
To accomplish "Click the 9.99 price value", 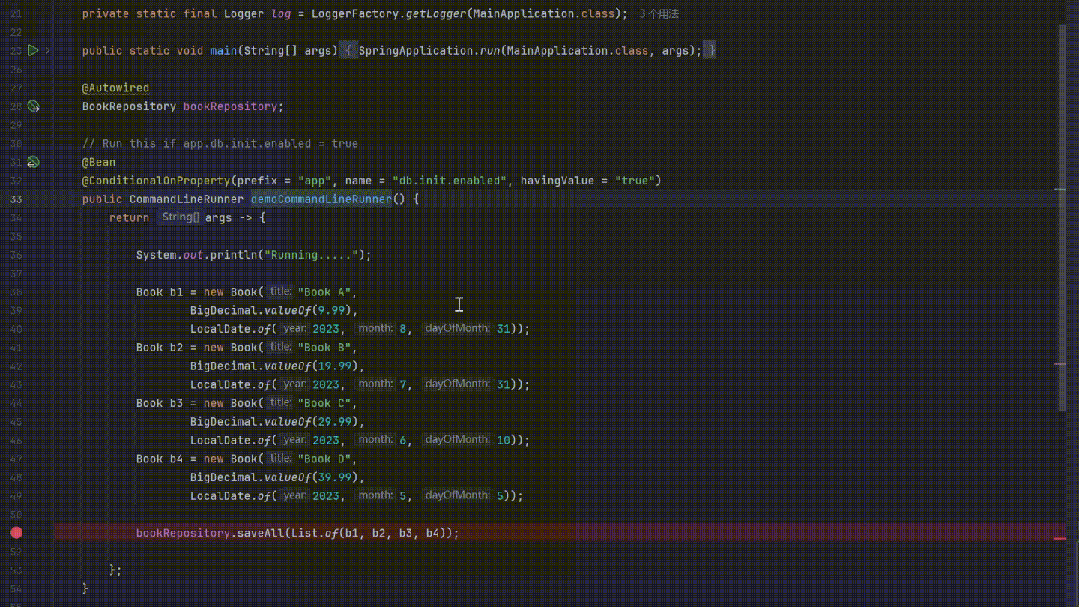I will pyautogui.click(x=332, y=310).
